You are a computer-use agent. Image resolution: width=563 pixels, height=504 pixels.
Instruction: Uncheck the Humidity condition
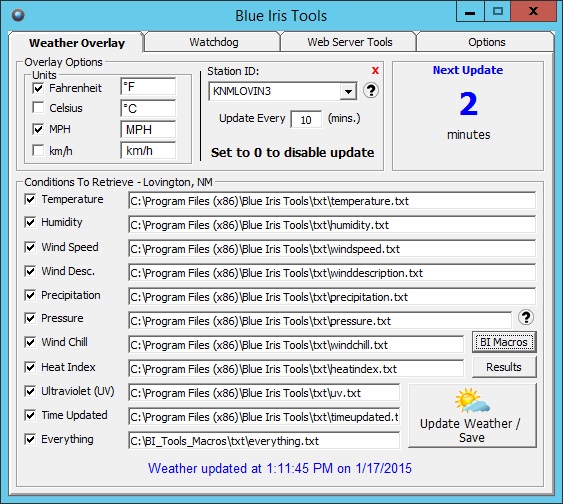pyautogui.click(x=30, y=222)
